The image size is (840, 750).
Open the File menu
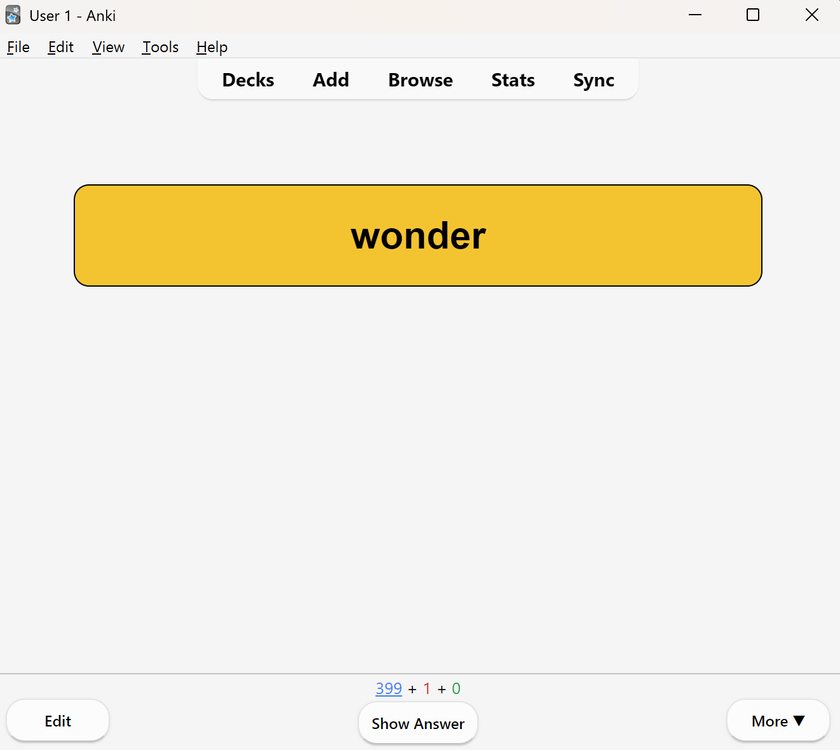(18, 47)
